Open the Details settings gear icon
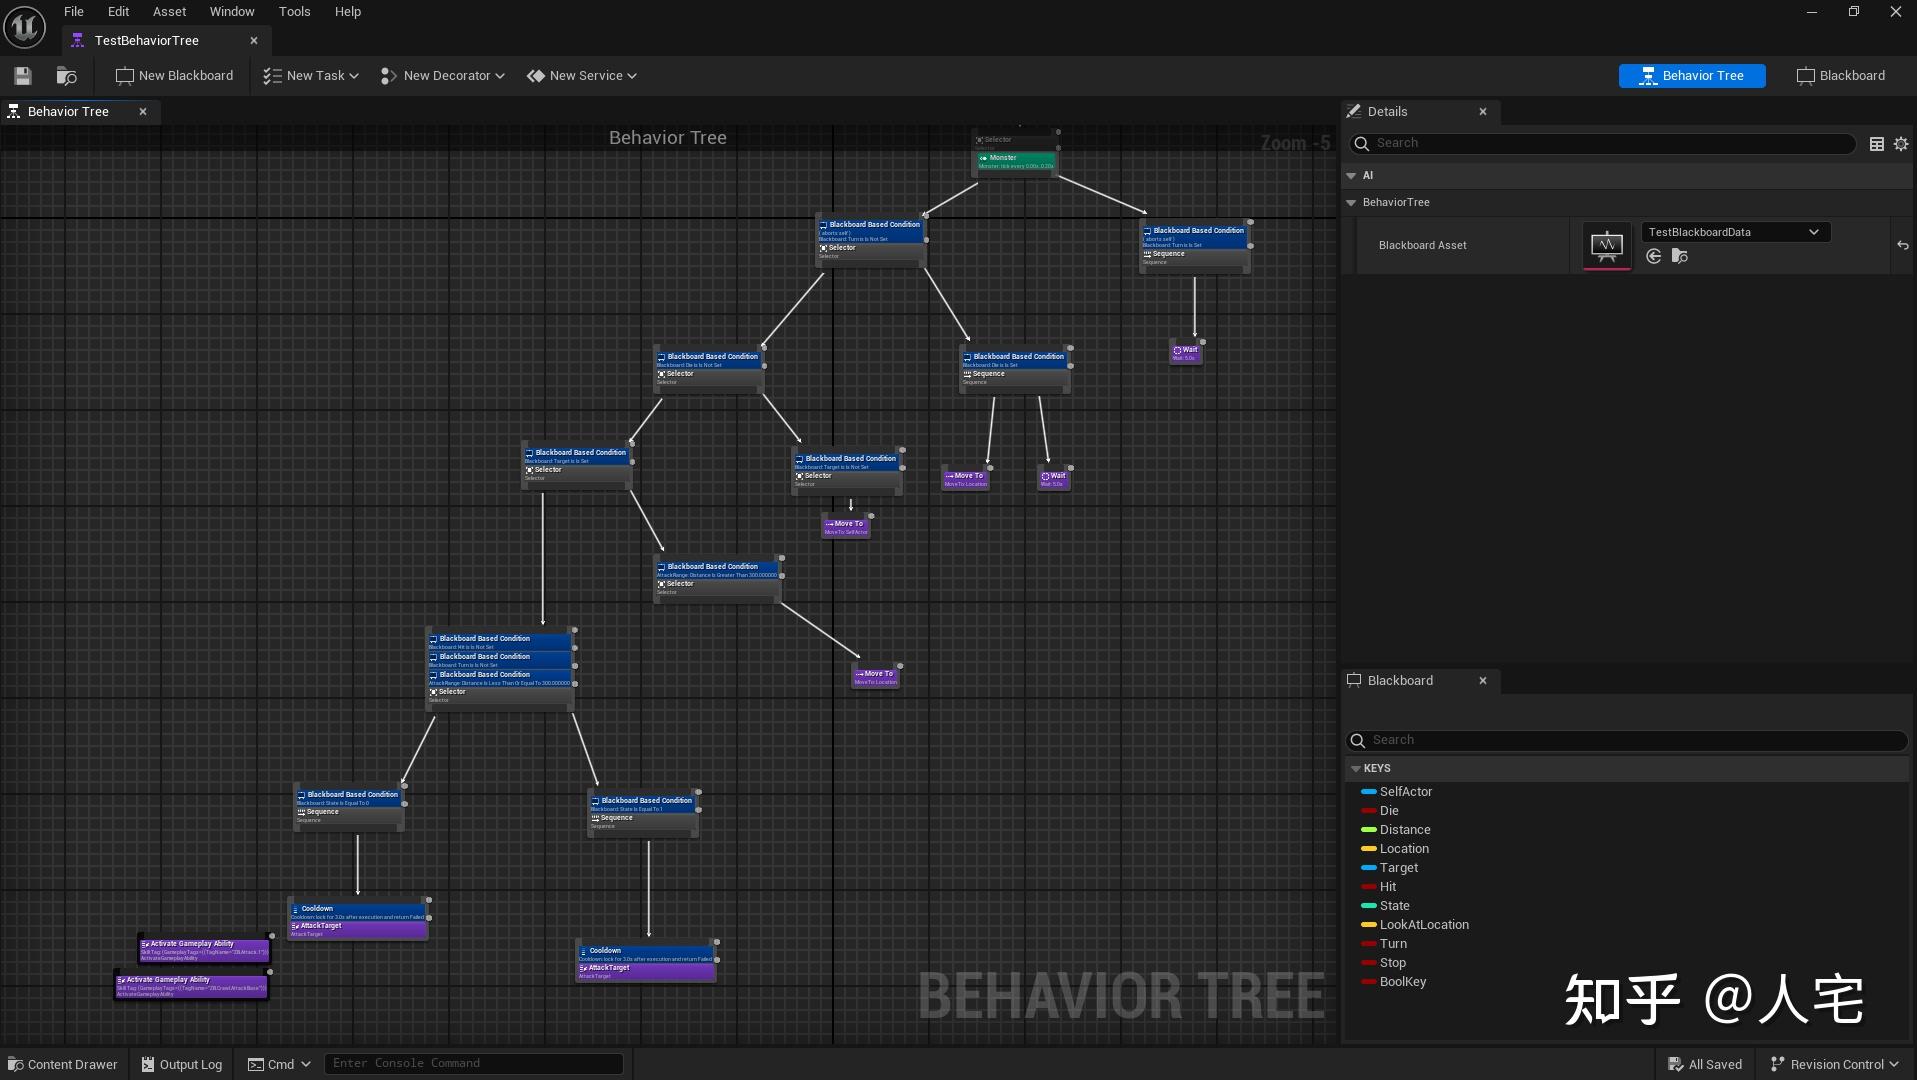1917x1080 pixels. 1900,144
